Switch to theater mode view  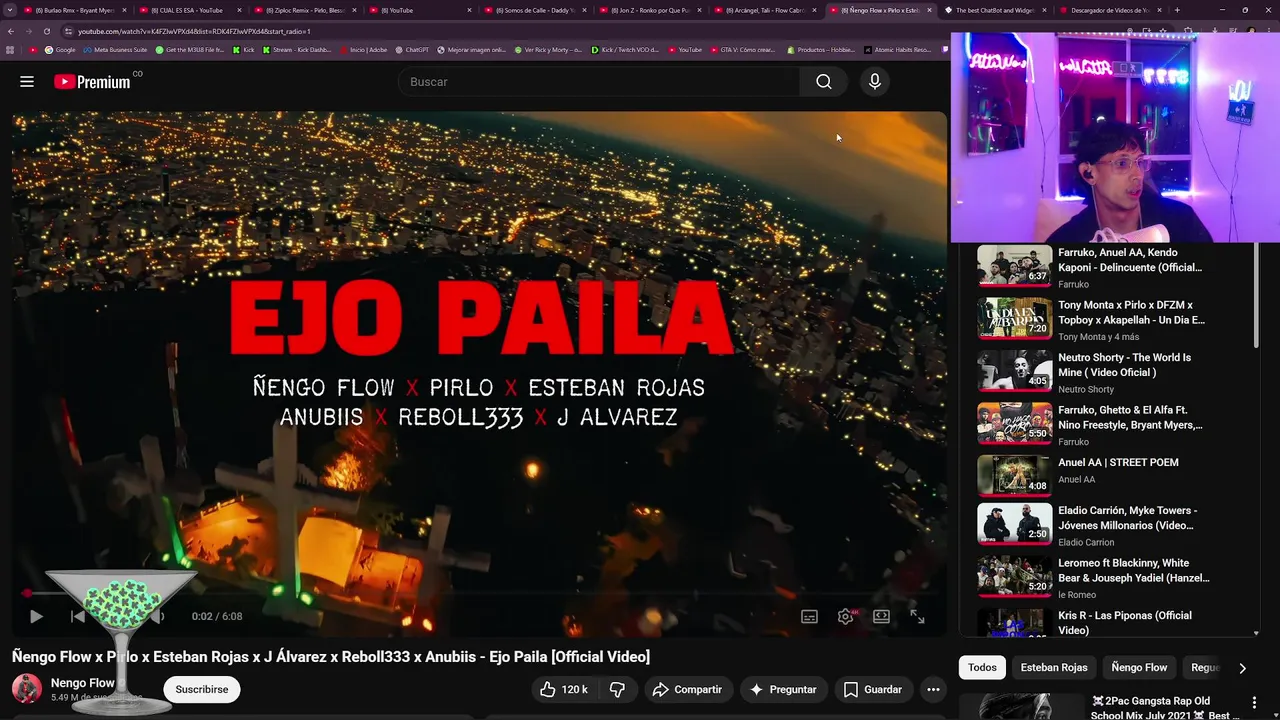[x=881, y=616]
